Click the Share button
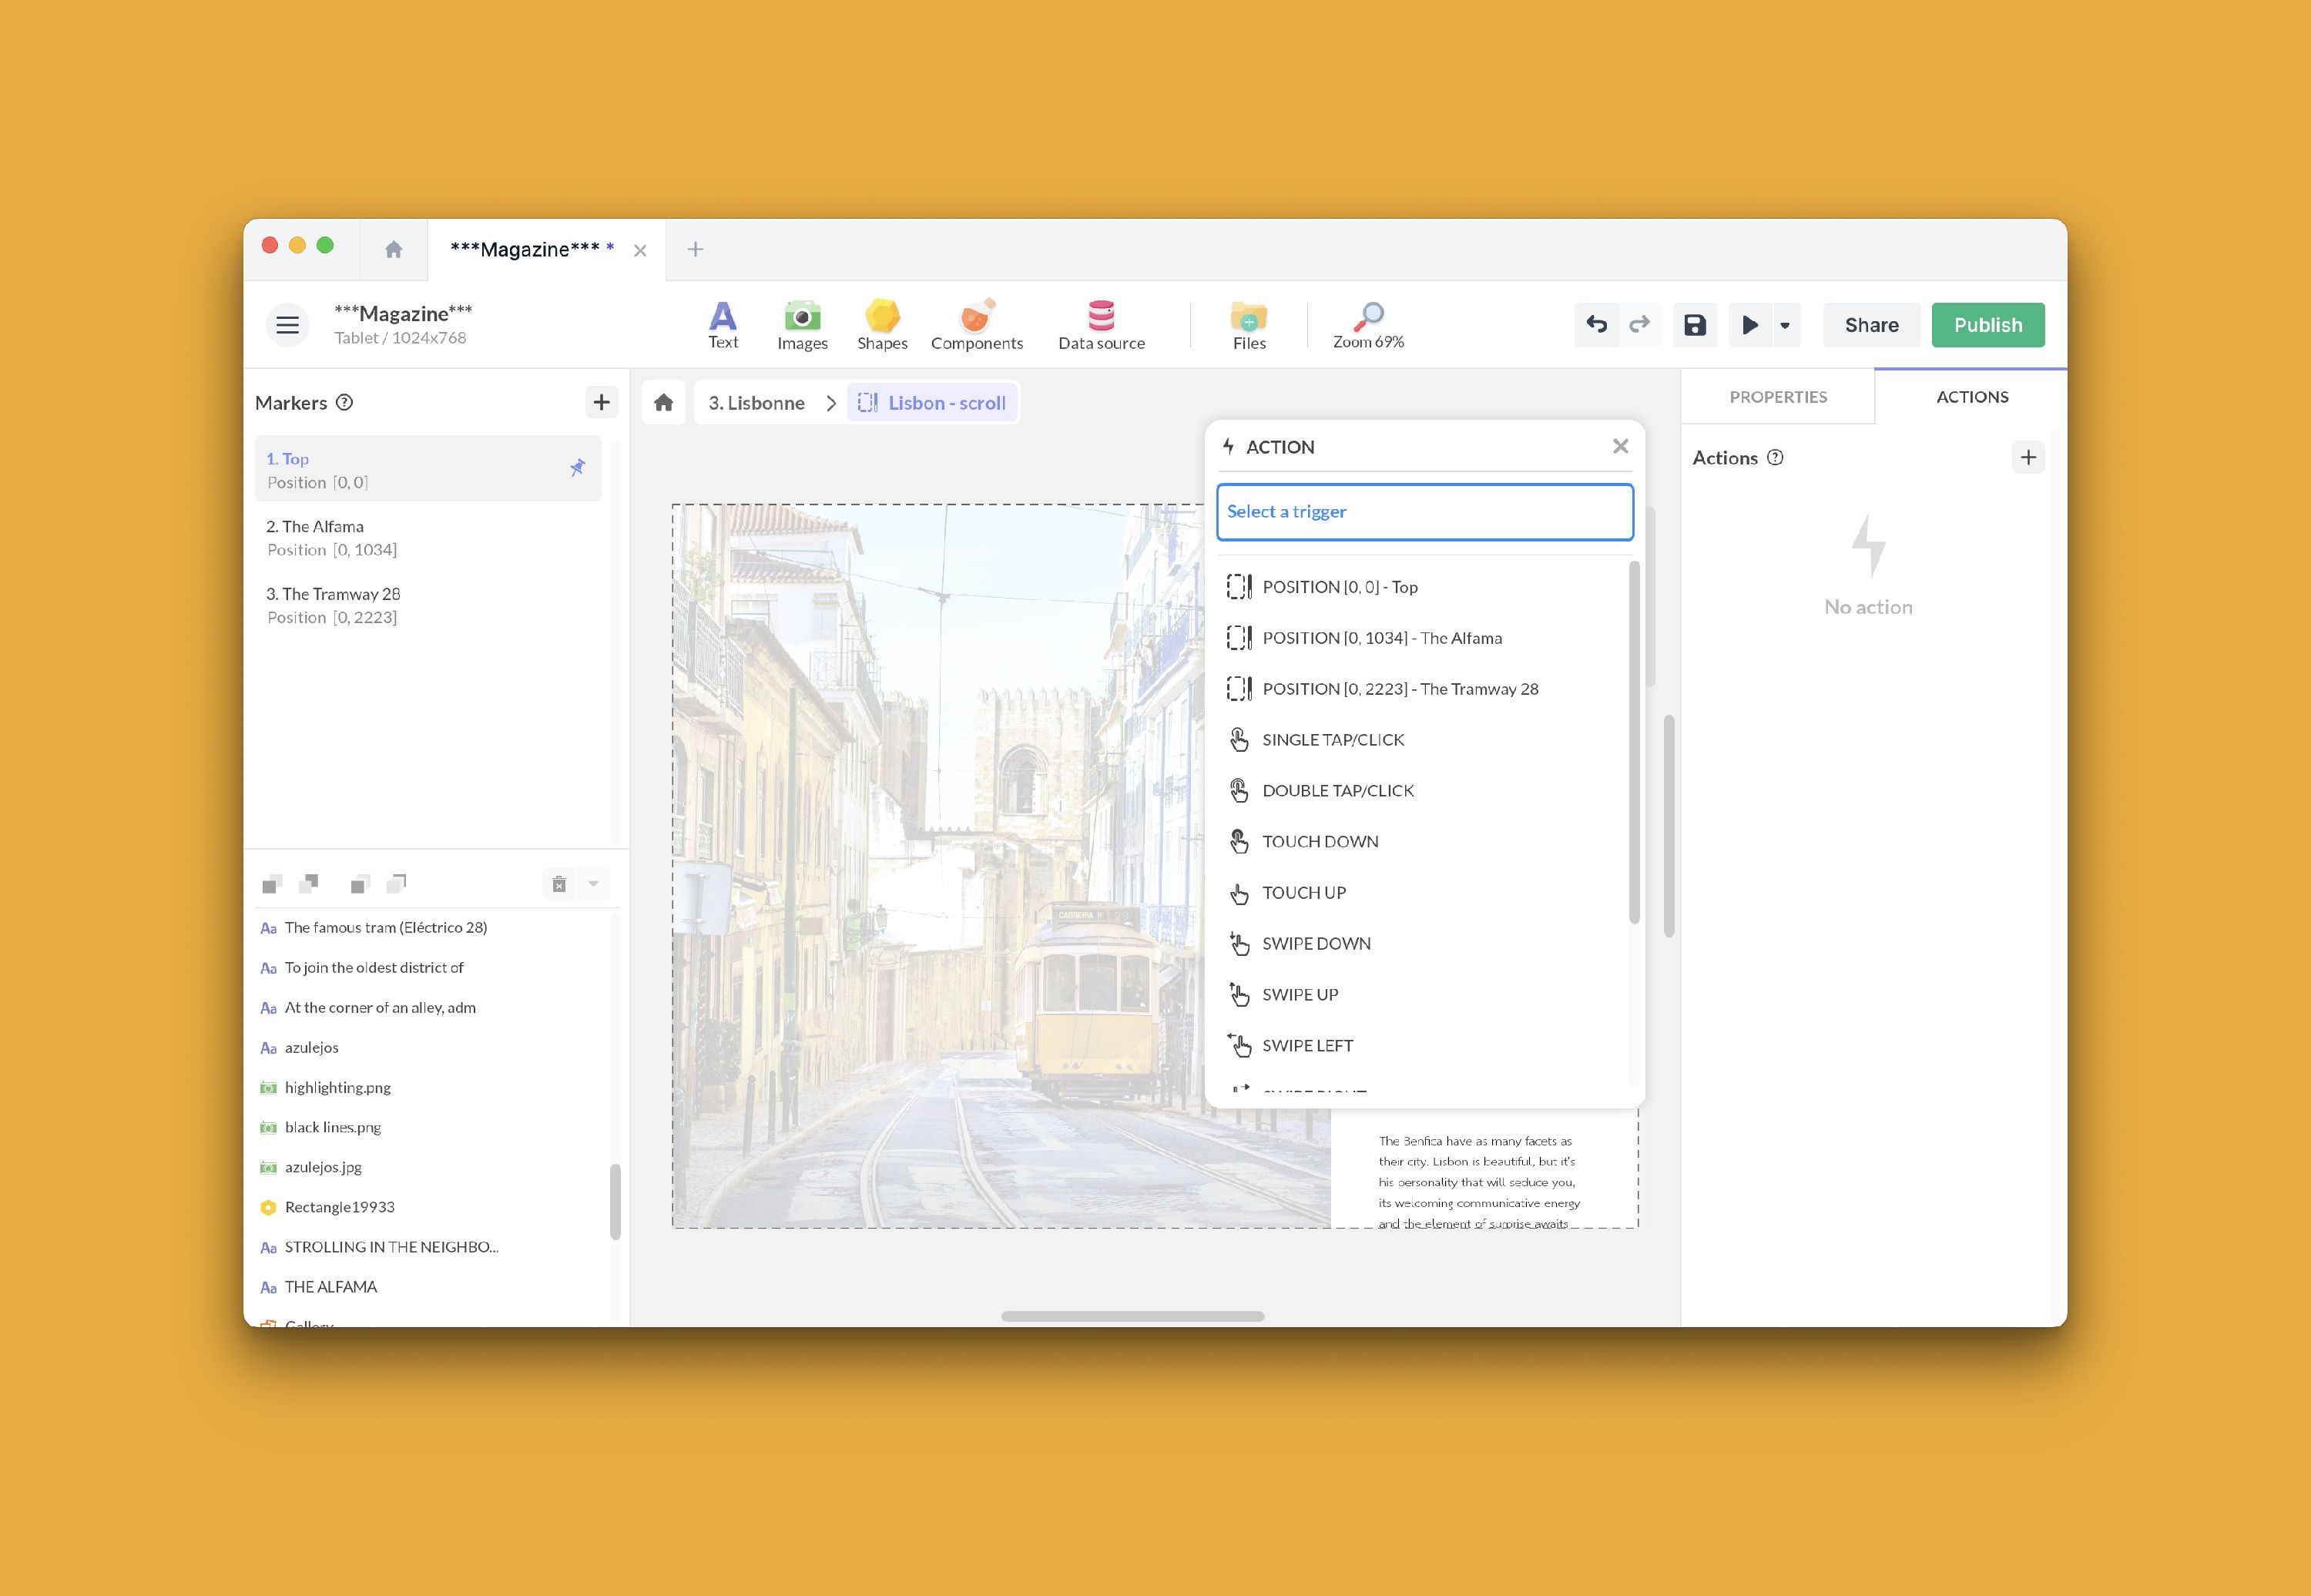 click(x=1871, y=325)
